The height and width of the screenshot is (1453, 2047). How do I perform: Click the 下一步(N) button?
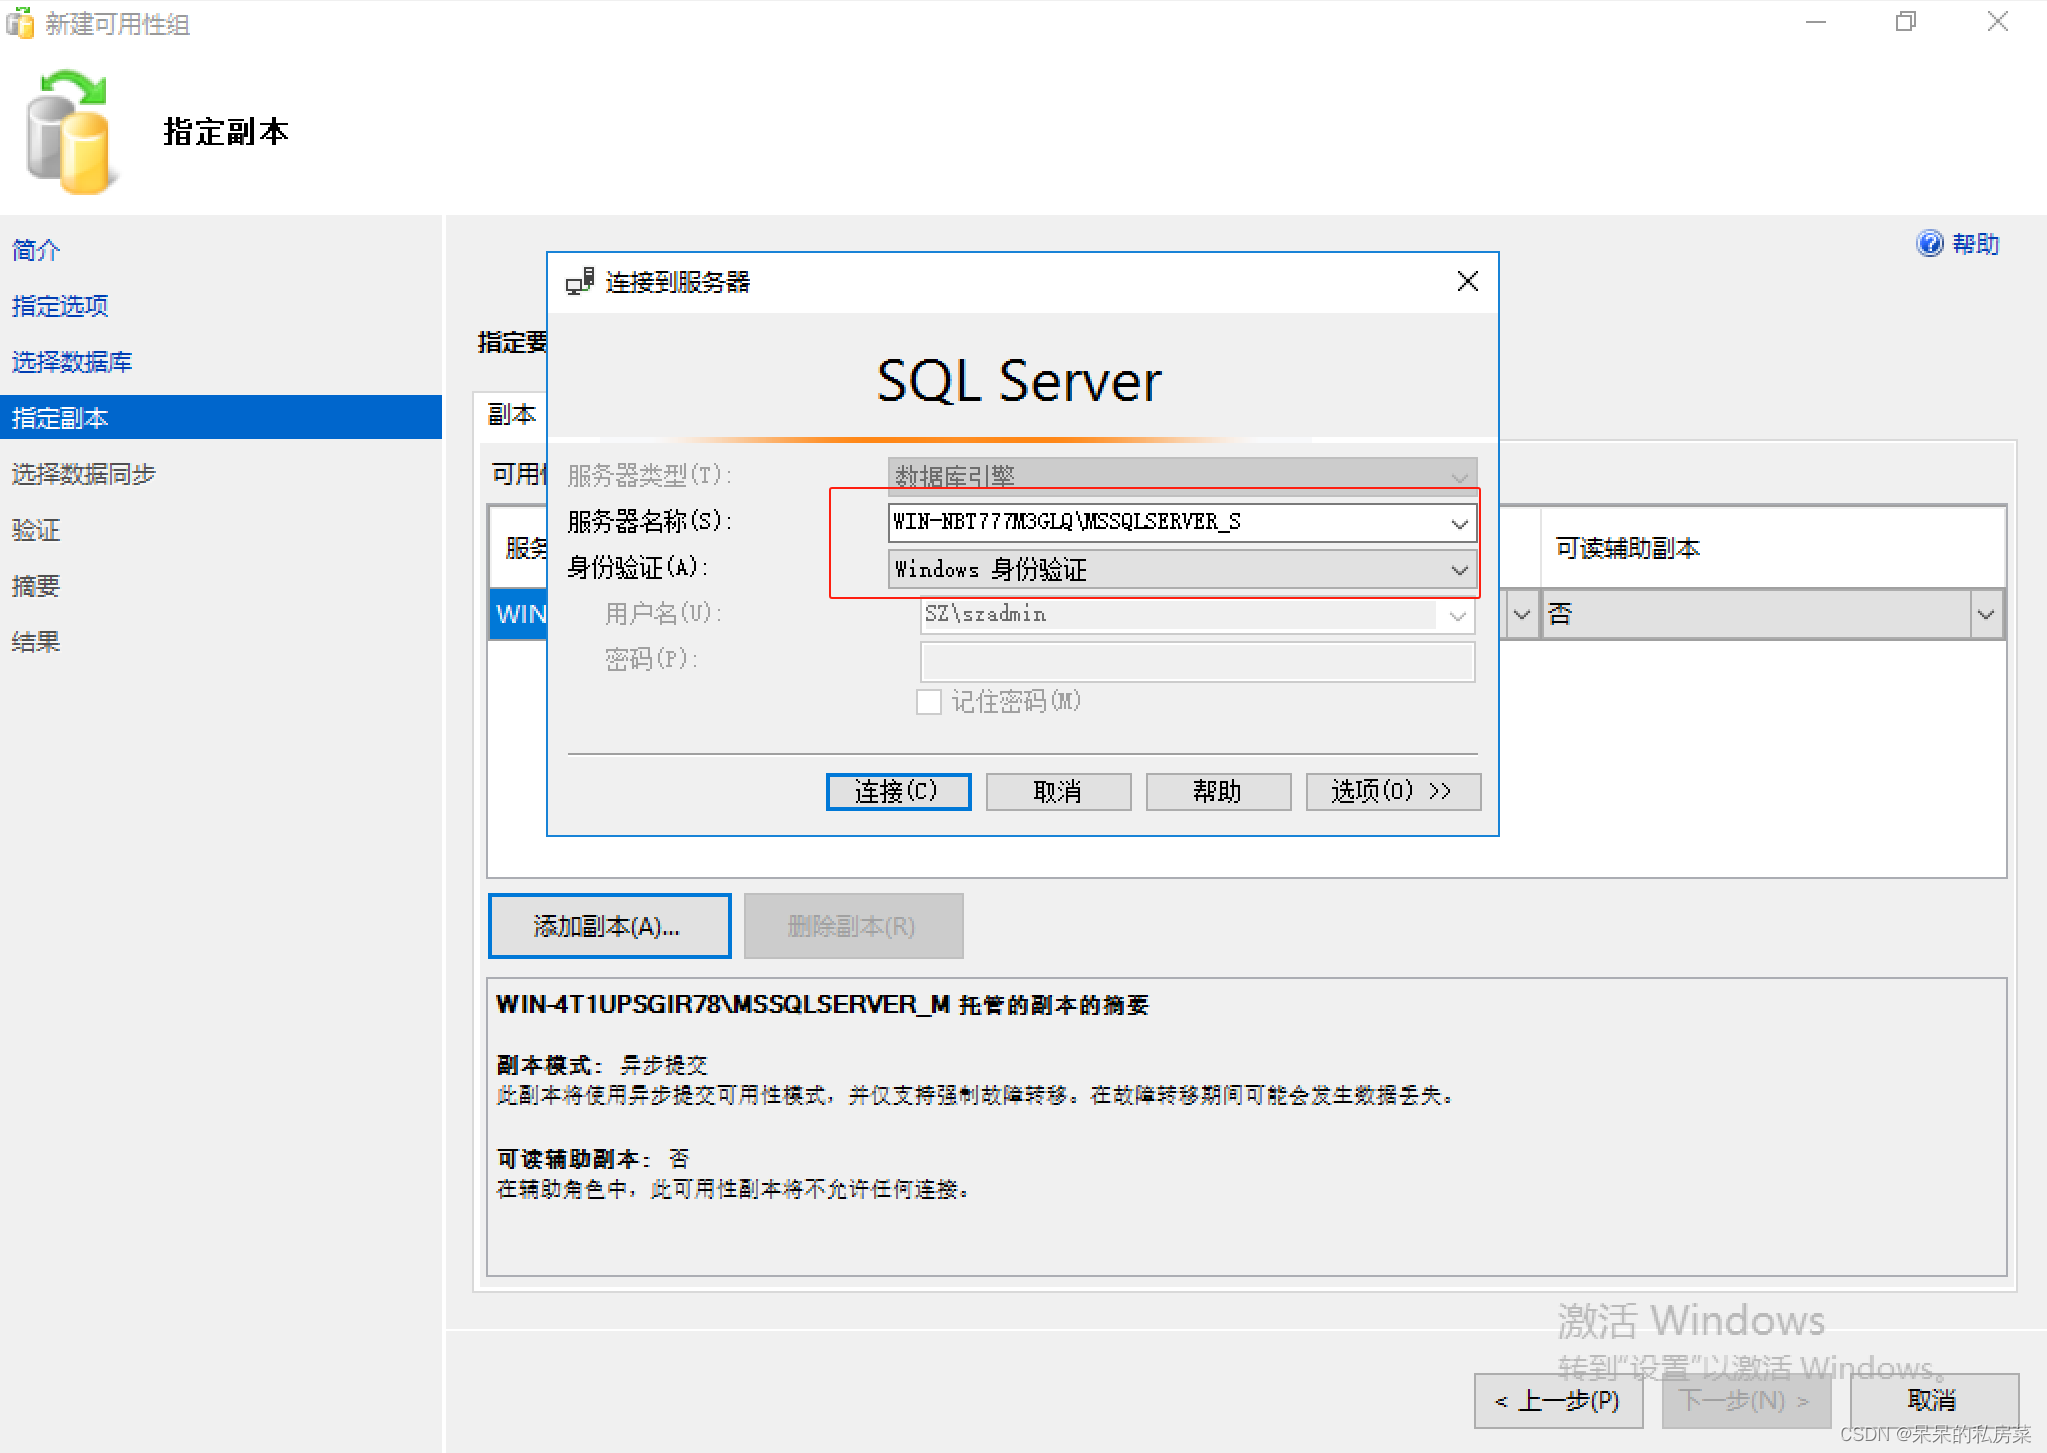1746,1400
